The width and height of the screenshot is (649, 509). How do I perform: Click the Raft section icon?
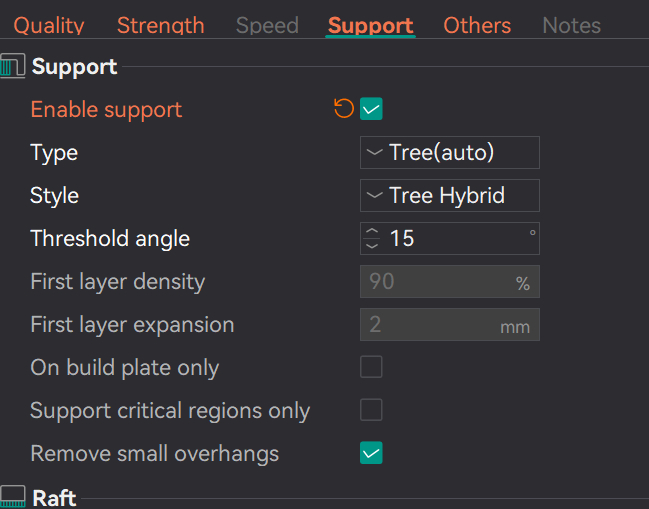[x=12, y=497]
